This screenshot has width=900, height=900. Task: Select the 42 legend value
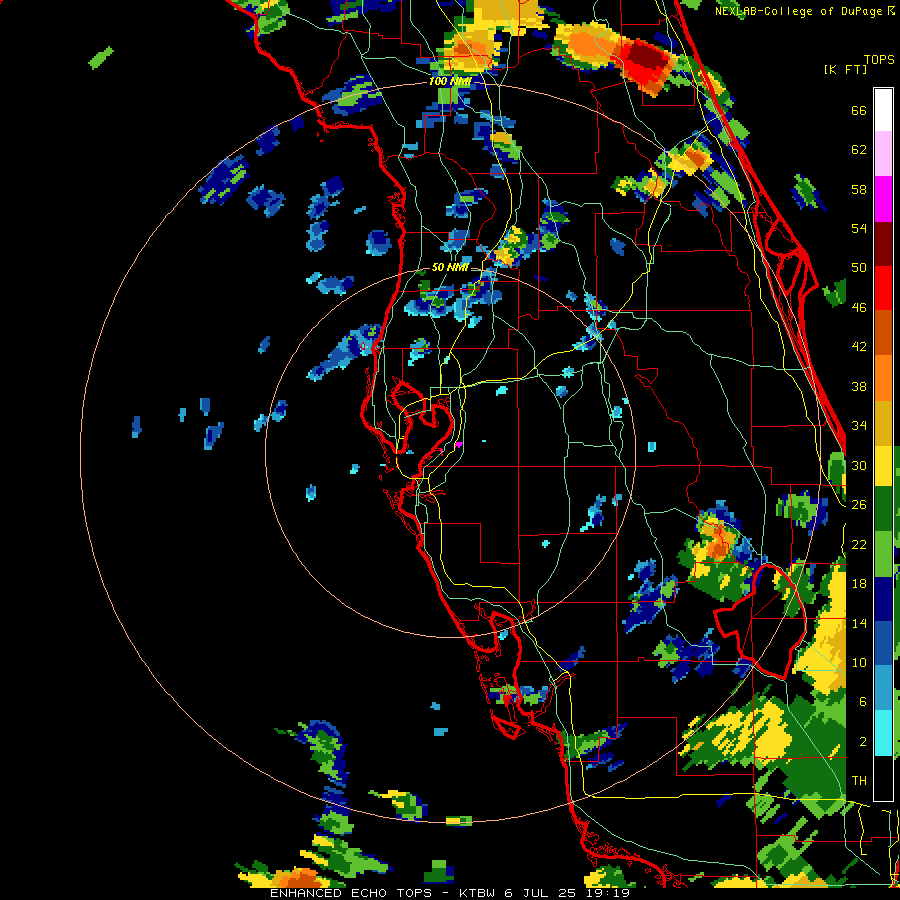[x=859, y=347]
